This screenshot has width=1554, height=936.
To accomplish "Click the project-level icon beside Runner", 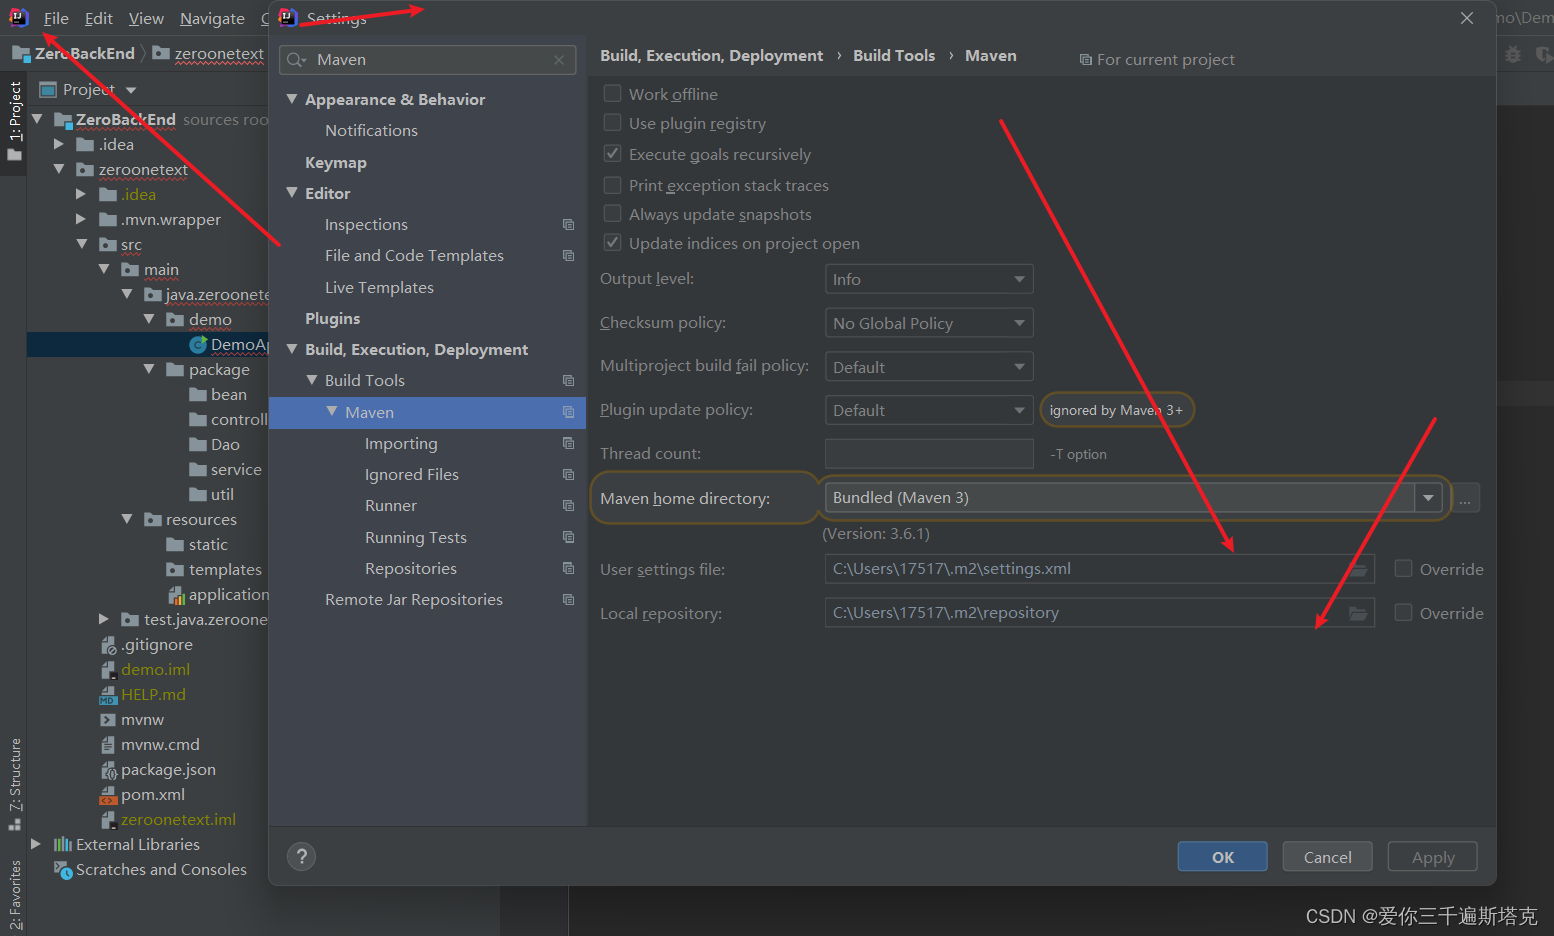I will 568,506.
